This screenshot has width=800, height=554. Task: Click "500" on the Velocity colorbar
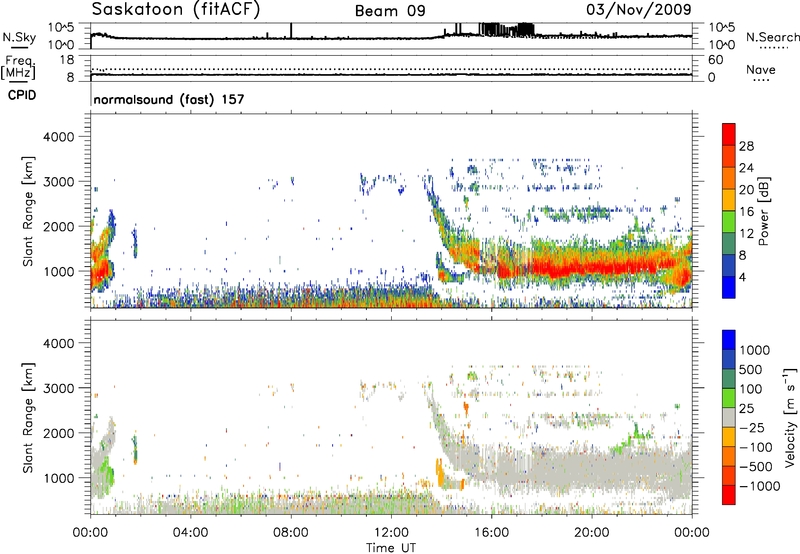point(751,369)
